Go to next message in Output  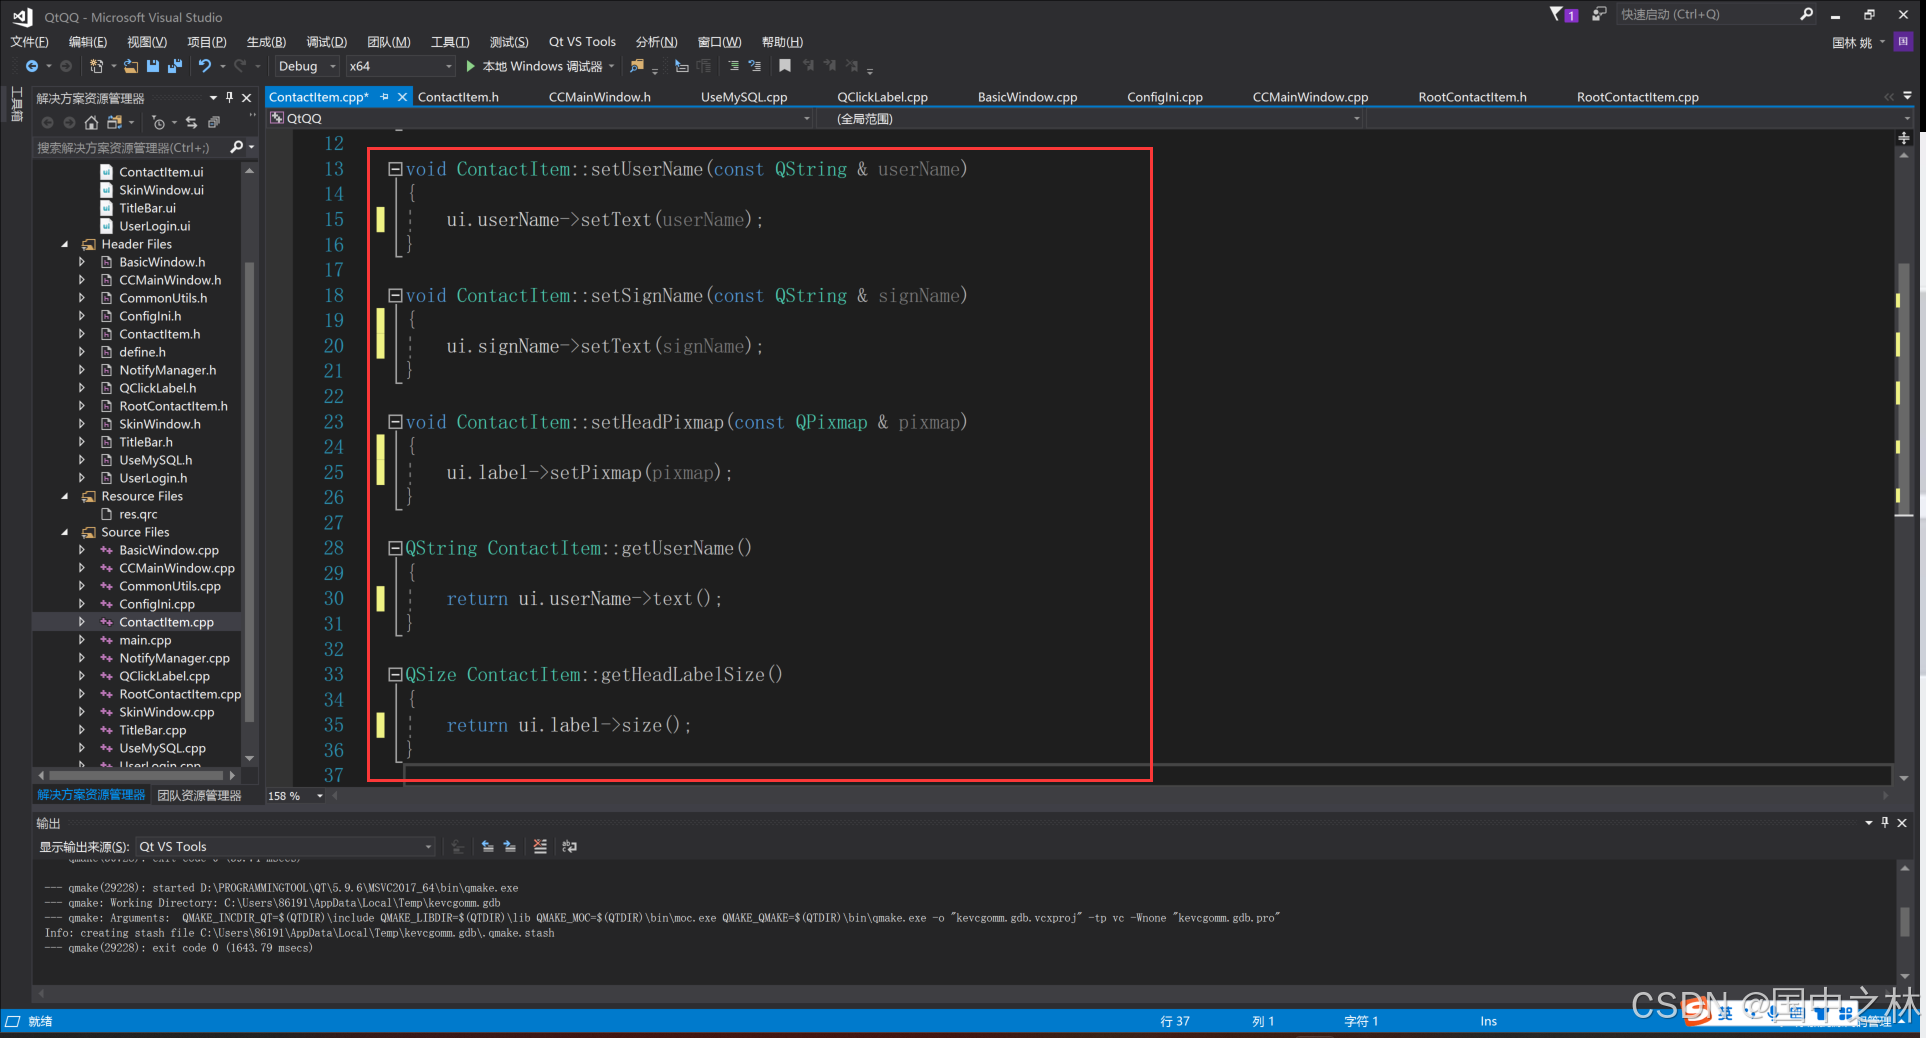click(509, 846)
